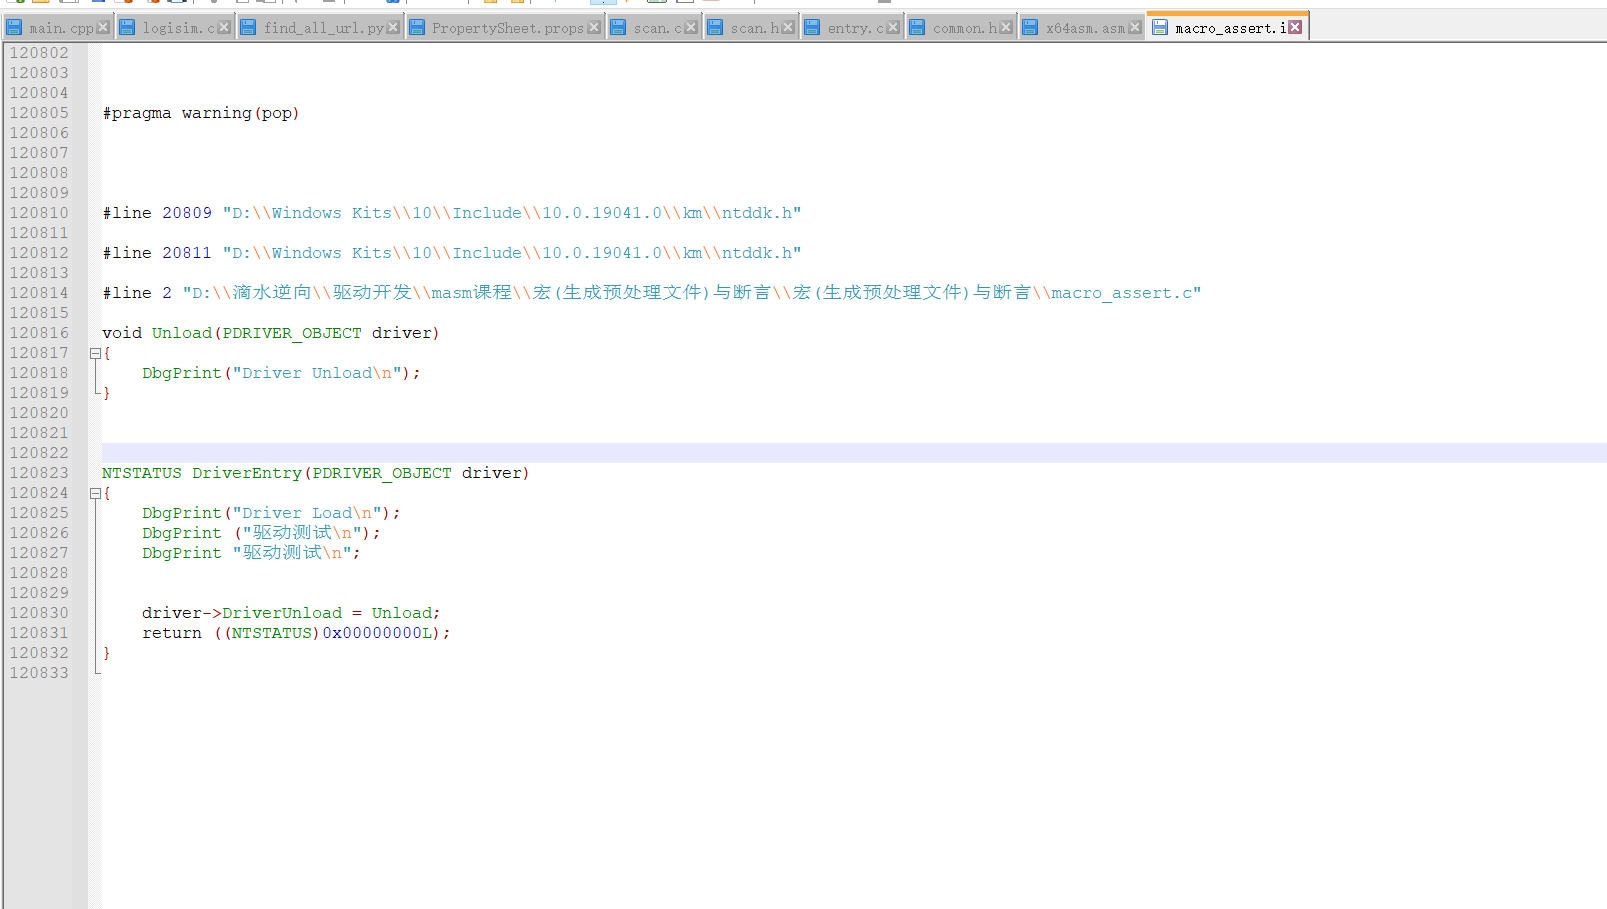Close the scan.c tab
Viewport: 1607px width, 909px height.
[690, 27]
